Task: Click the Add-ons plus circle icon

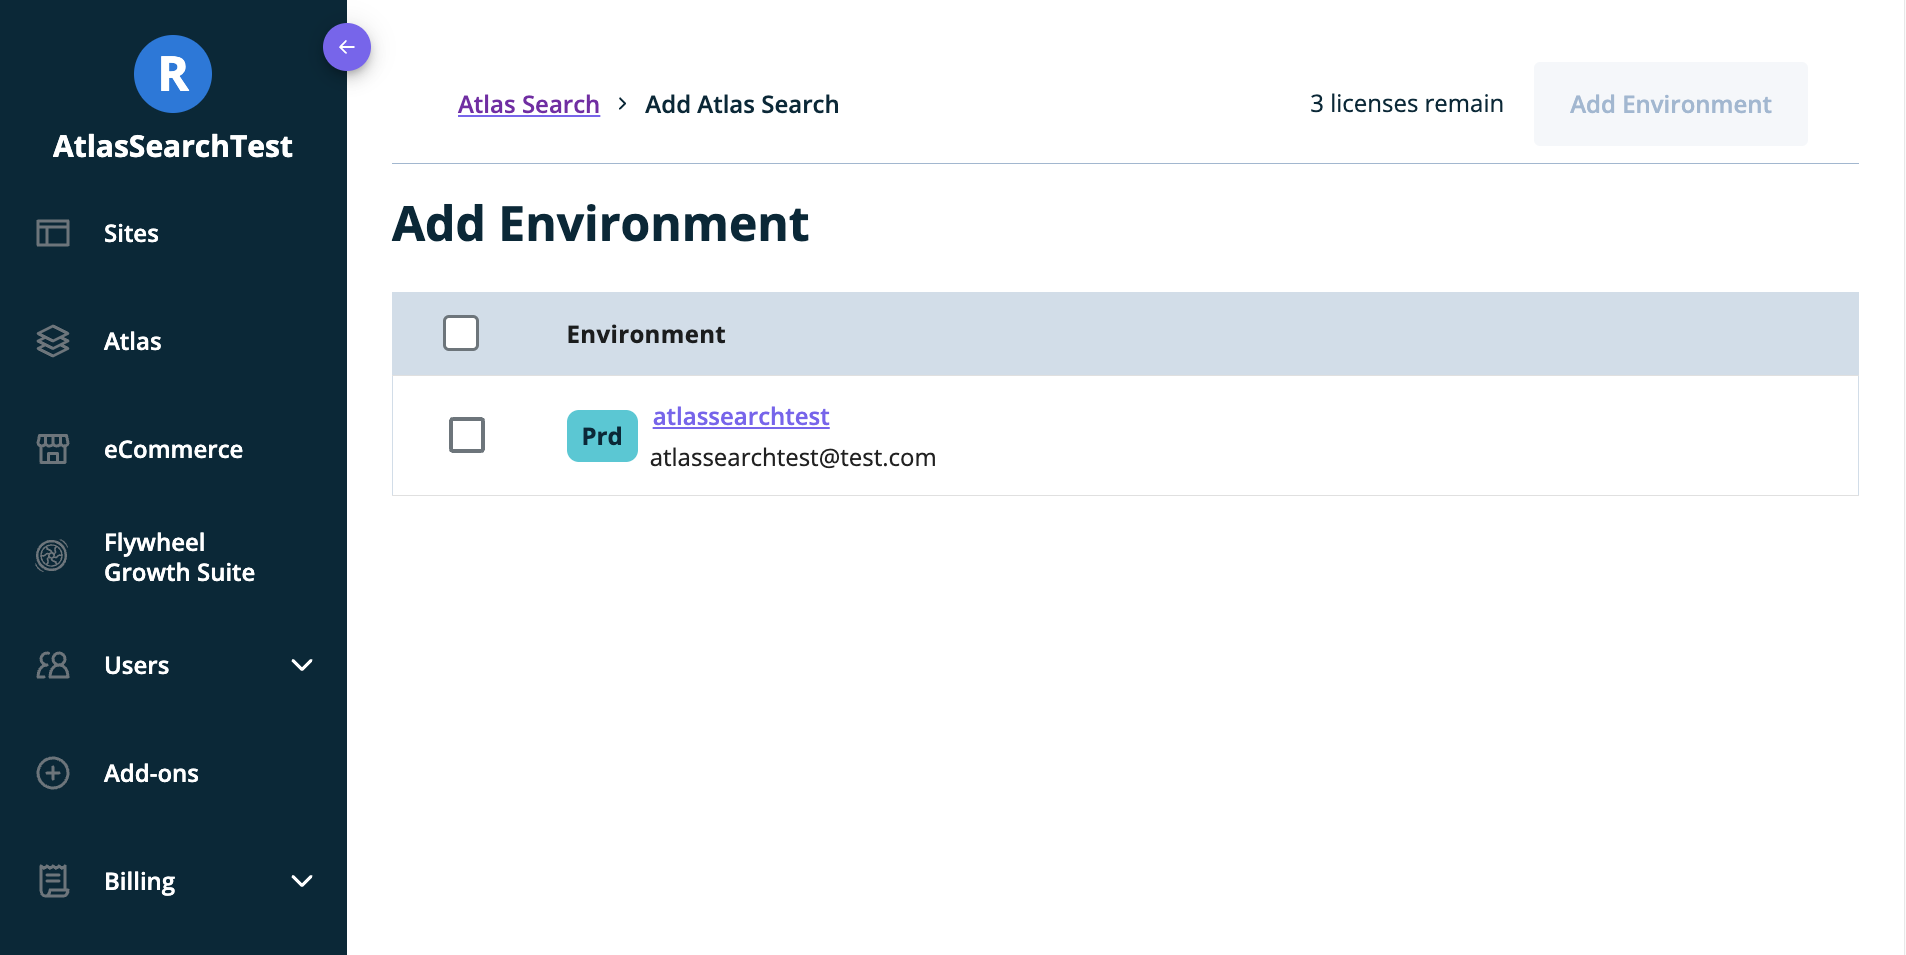Action: 53,773
